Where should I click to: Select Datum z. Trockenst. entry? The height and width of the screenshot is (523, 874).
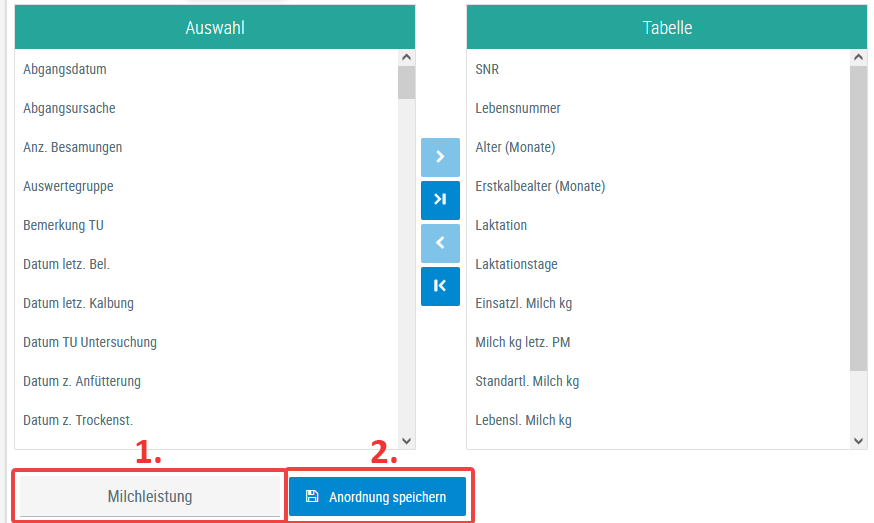click(78, 421)
